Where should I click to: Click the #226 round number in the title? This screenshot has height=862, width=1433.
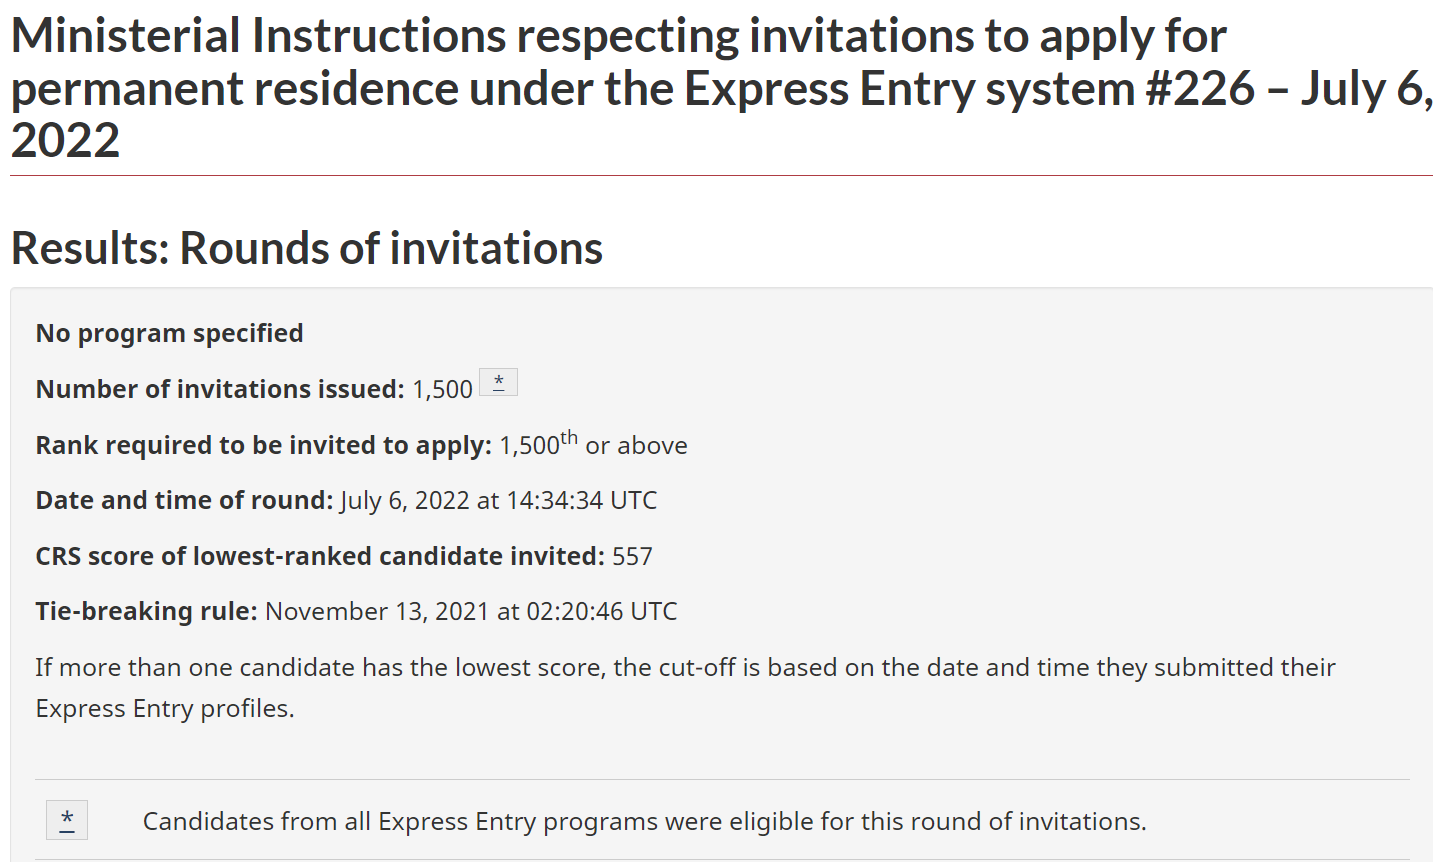point(1199,88)
